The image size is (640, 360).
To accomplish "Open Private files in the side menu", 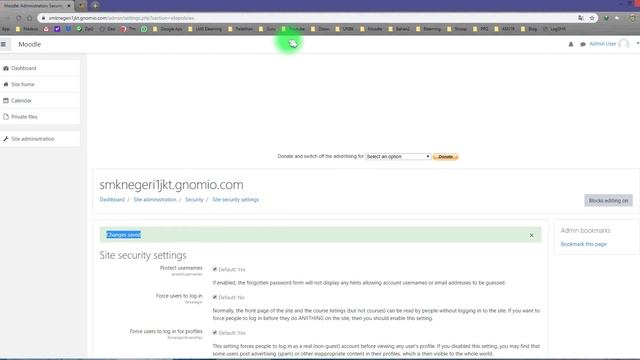I will pos(40,117).
